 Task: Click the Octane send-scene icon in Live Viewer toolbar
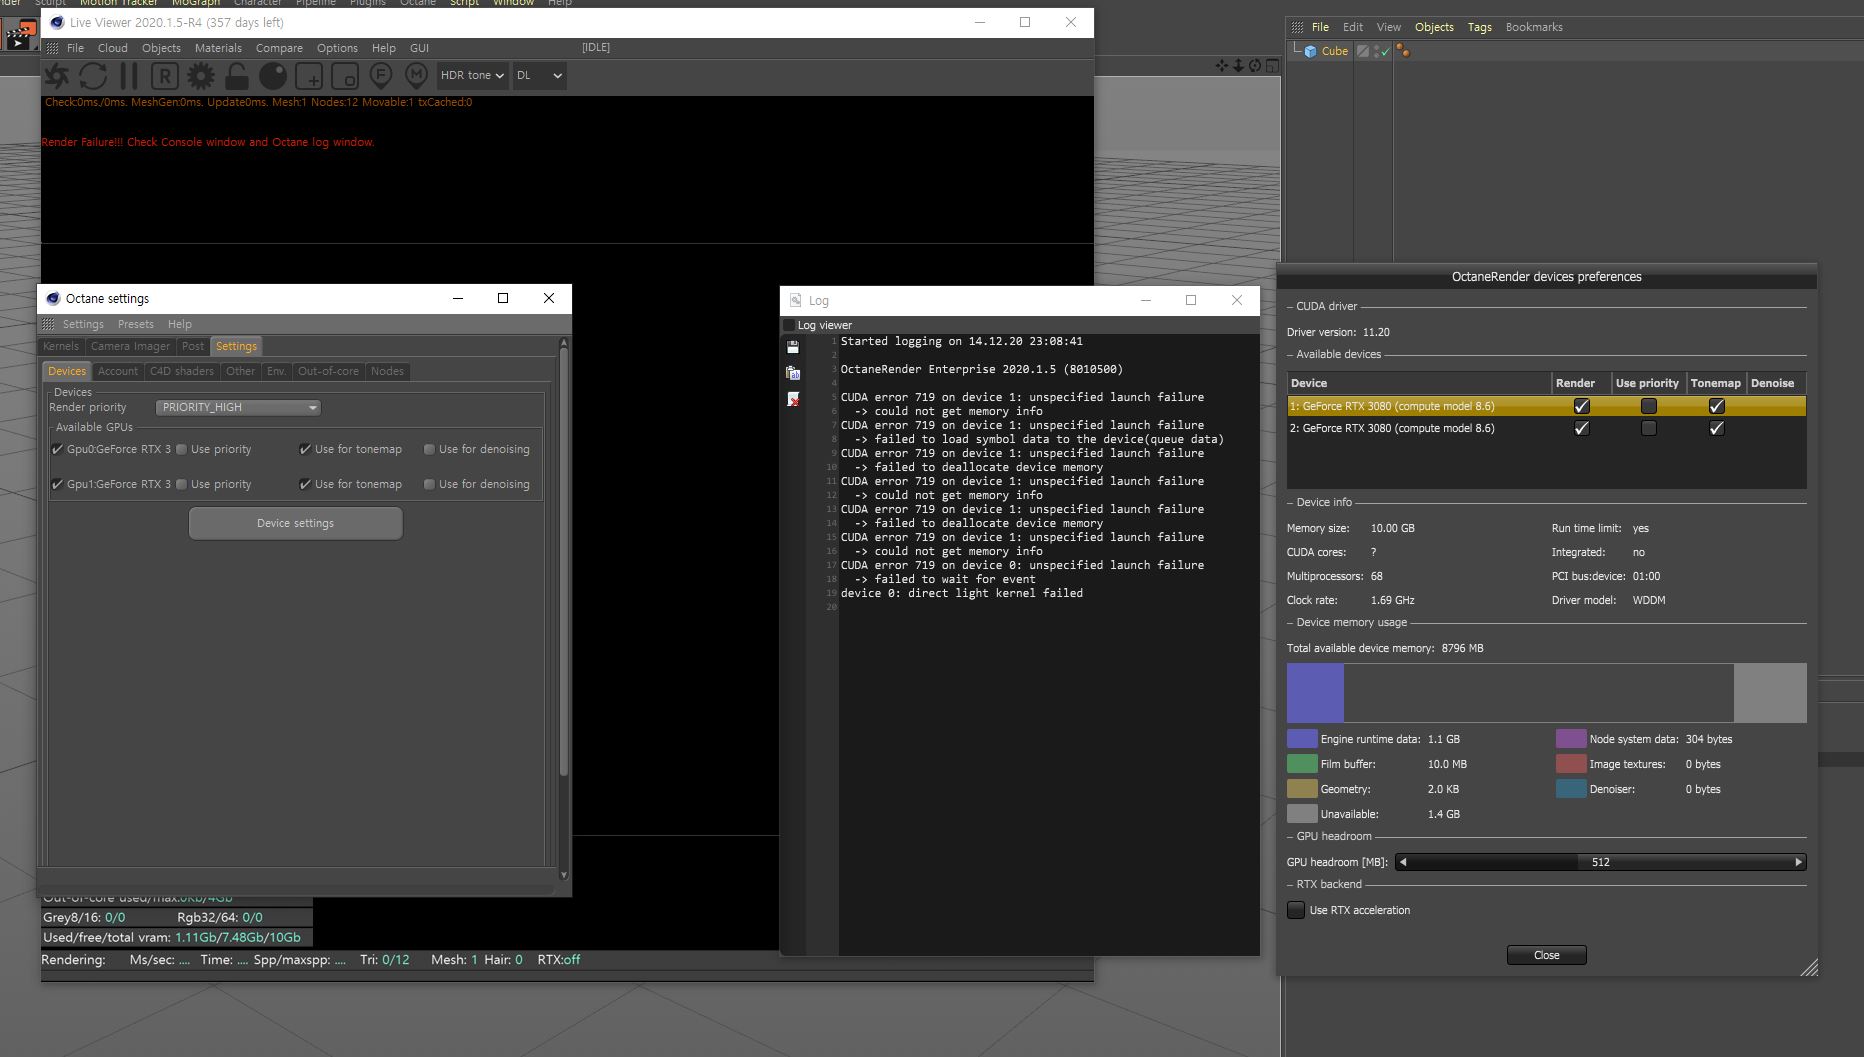coord(57,76)
